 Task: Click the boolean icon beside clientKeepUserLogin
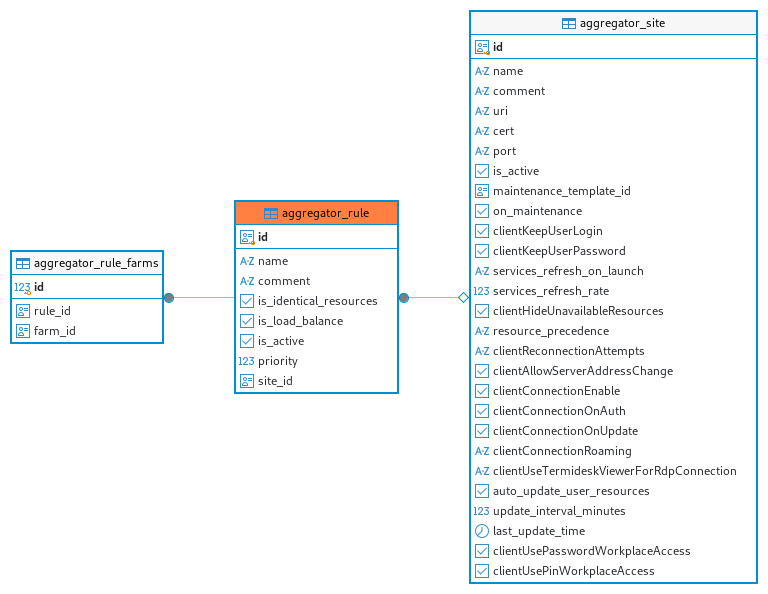pyautogui.click(x=482, y=231)
